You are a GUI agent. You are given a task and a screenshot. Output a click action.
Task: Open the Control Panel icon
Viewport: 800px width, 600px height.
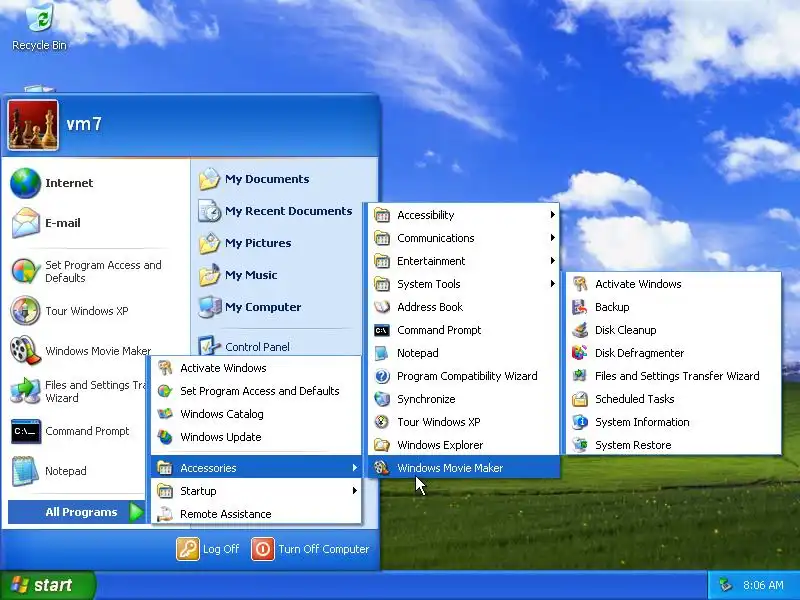coord(209,346)
